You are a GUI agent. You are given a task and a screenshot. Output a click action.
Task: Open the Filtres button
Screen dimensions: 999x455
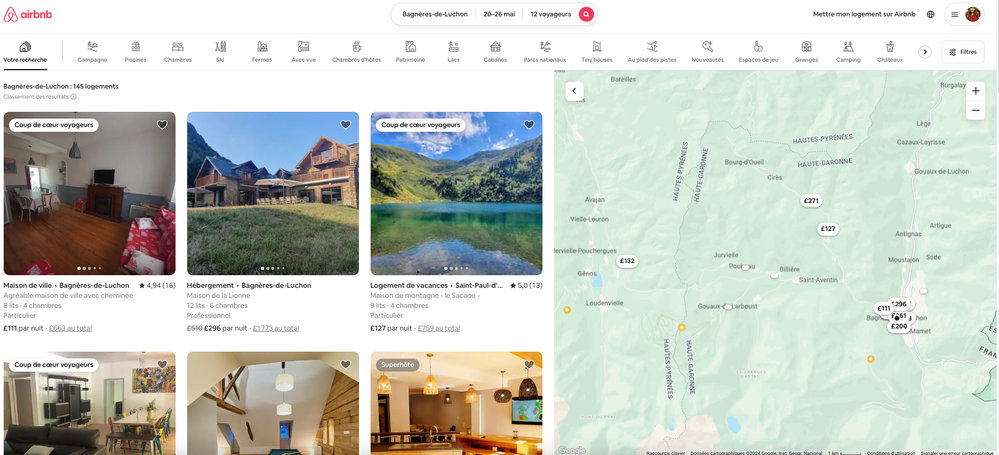(x=962, y=52)
